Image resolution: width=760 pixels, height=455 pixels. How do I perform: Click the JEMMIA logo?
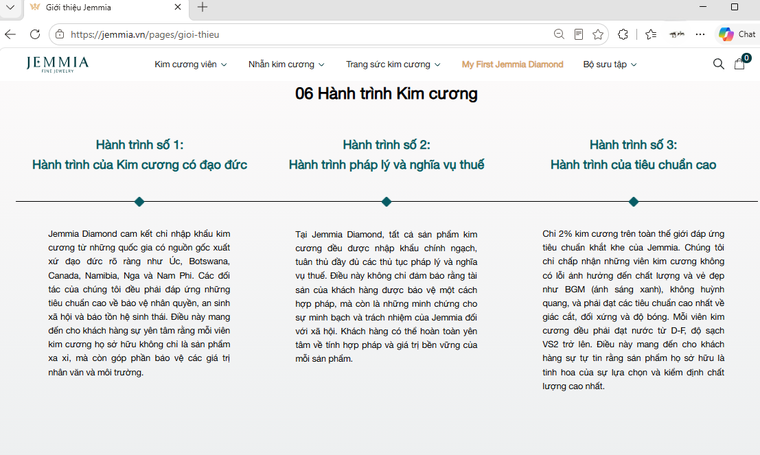(57, 64)
